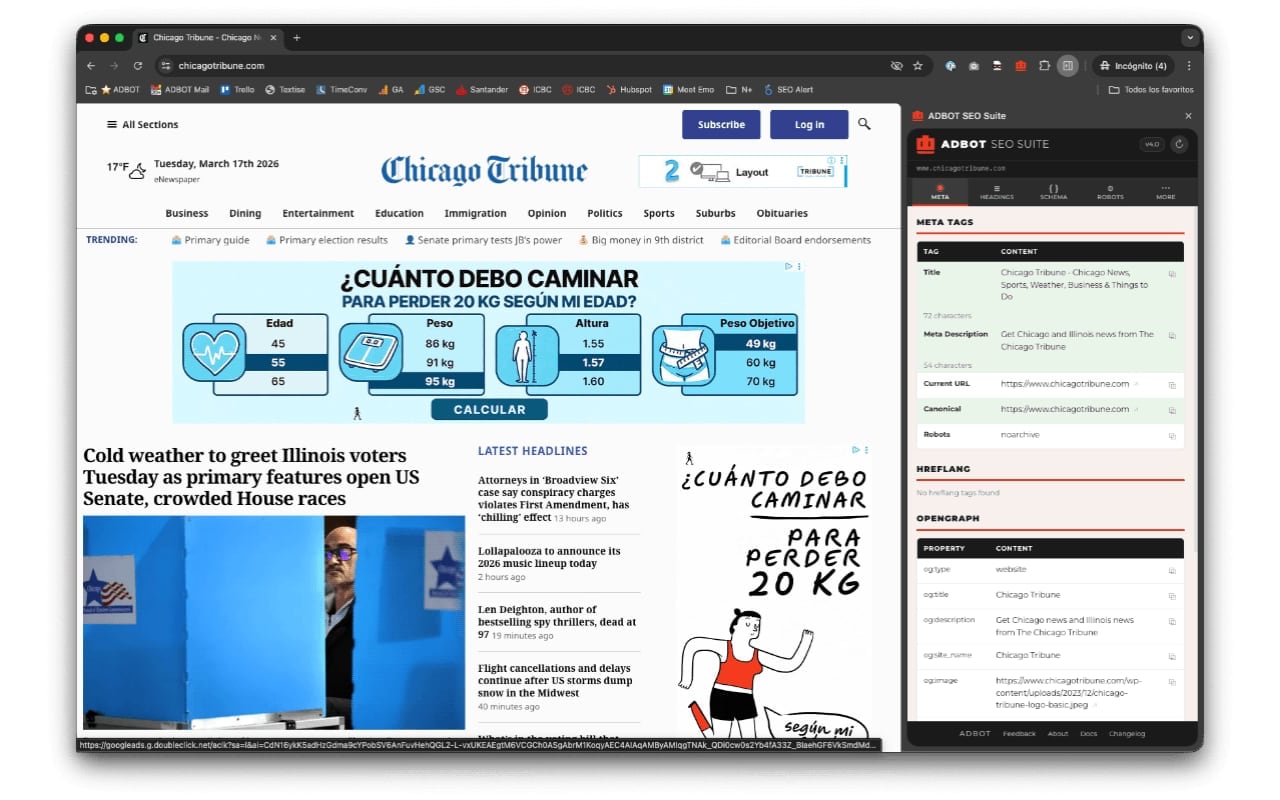1280x800 pixels.
Task: Select the Meta tab
Action: (940, 192)
